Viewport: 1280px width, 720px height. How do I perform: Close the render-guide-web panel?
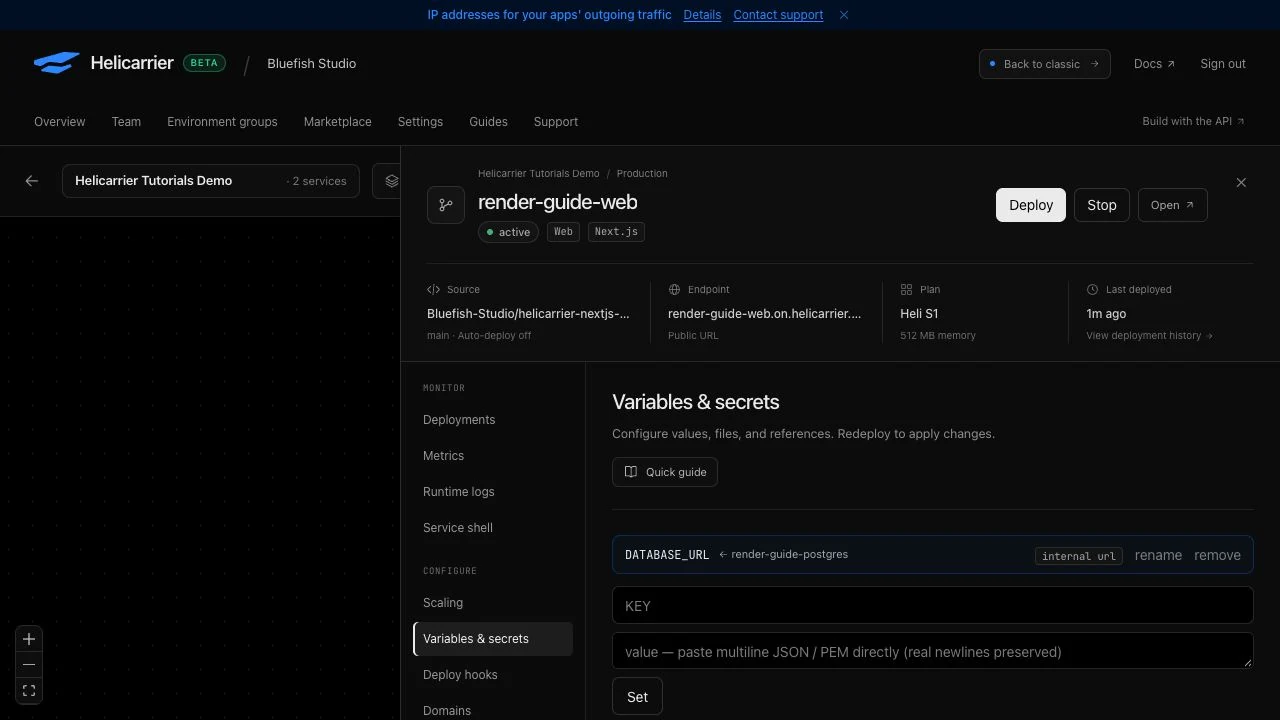click(1241, 183)
